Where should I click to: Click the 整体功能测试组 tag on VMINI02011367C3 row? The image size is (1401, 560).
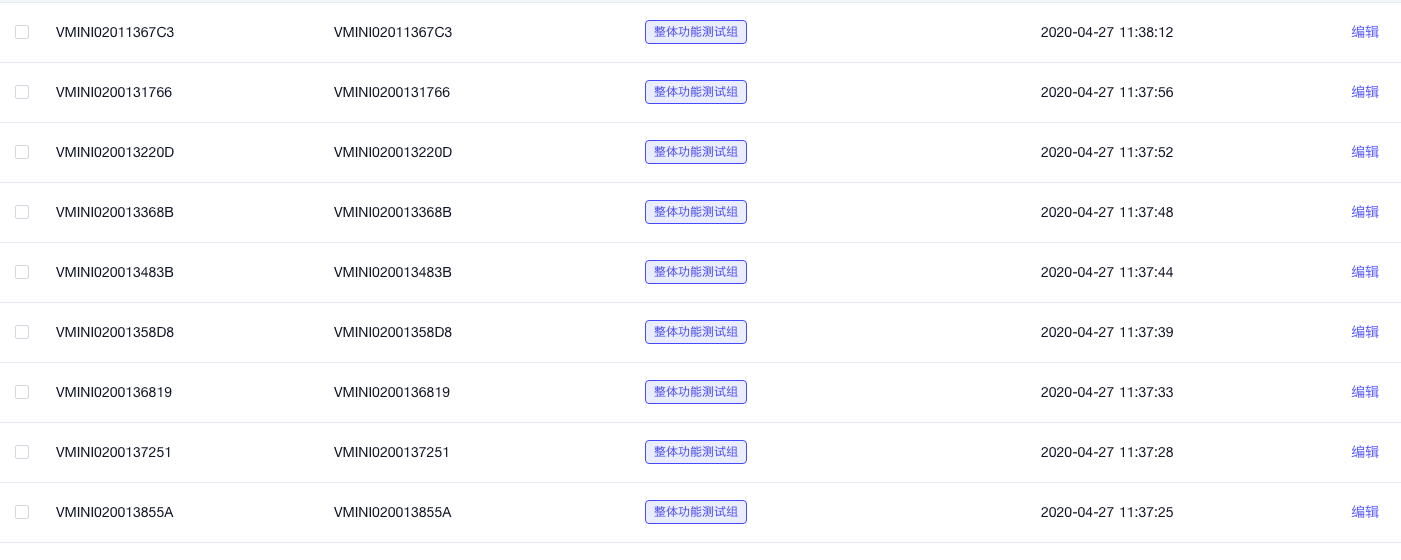pyautogui.click(x=696, y=32)
